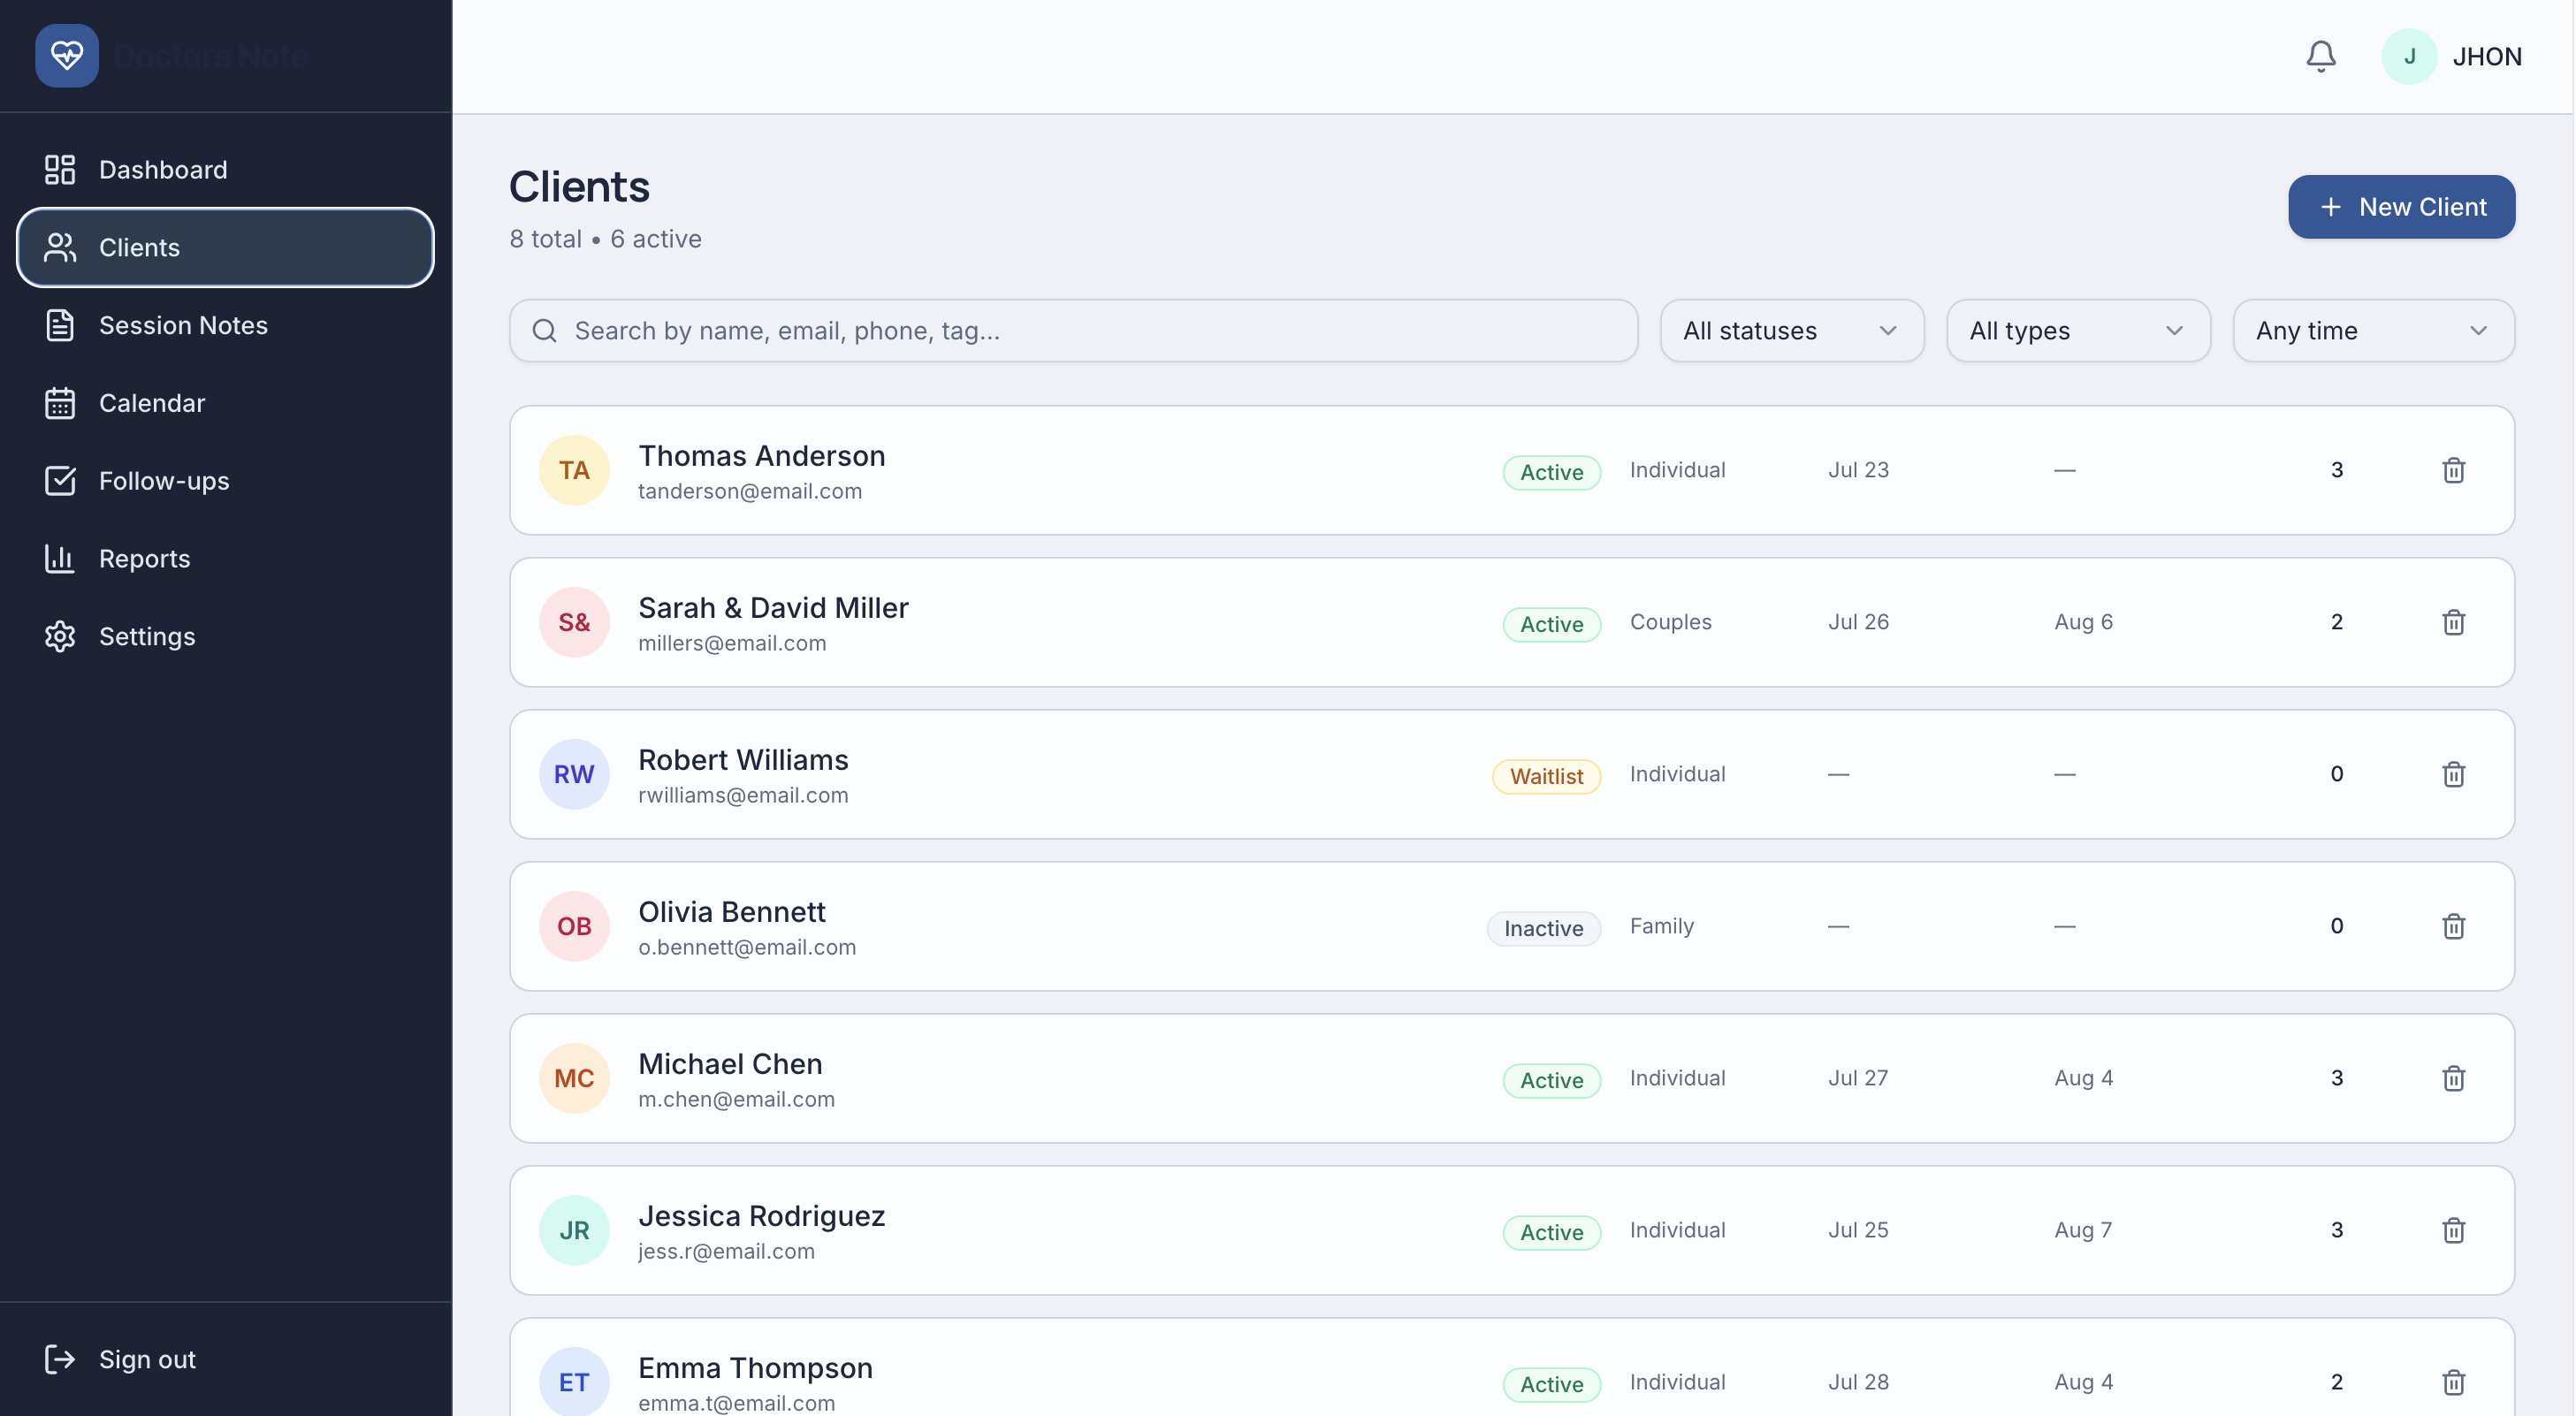Click email millers@email.com
Screen dimensions: 2576x1416
click(732, 643)
